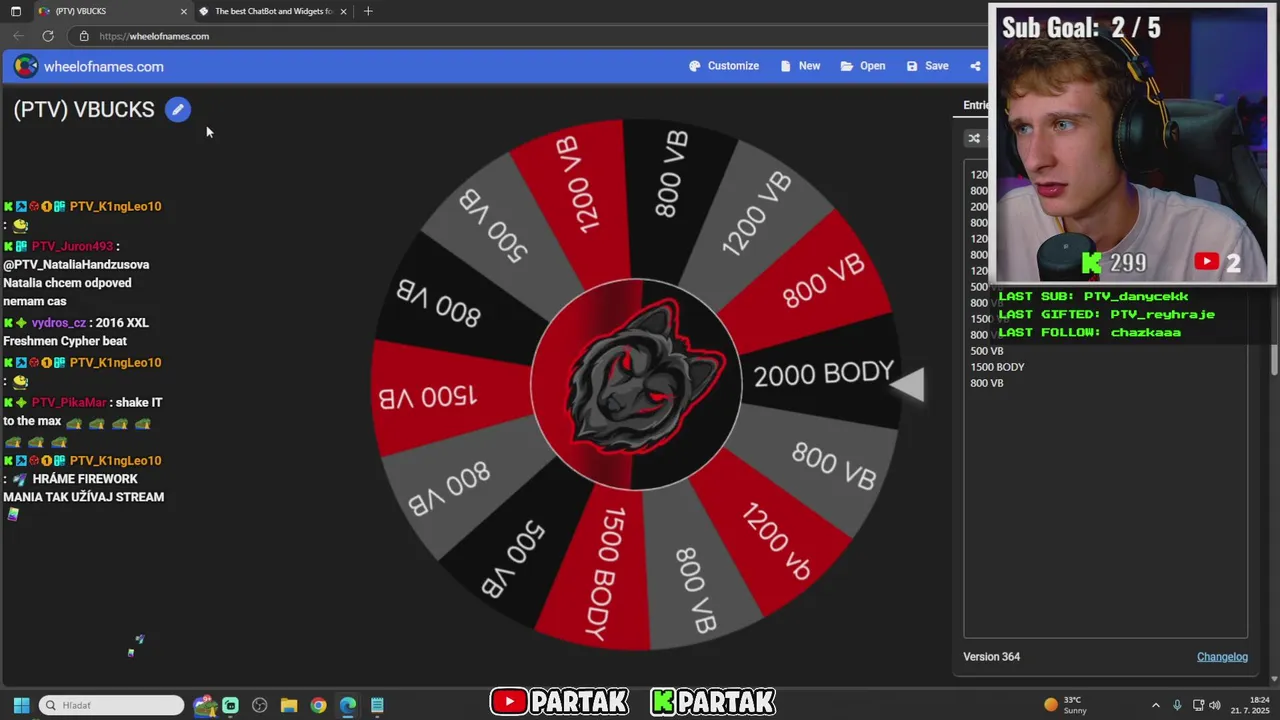Select the Entries tab in side panel
The width and height of the screenshot is (1280, 720).
[975, 105]
